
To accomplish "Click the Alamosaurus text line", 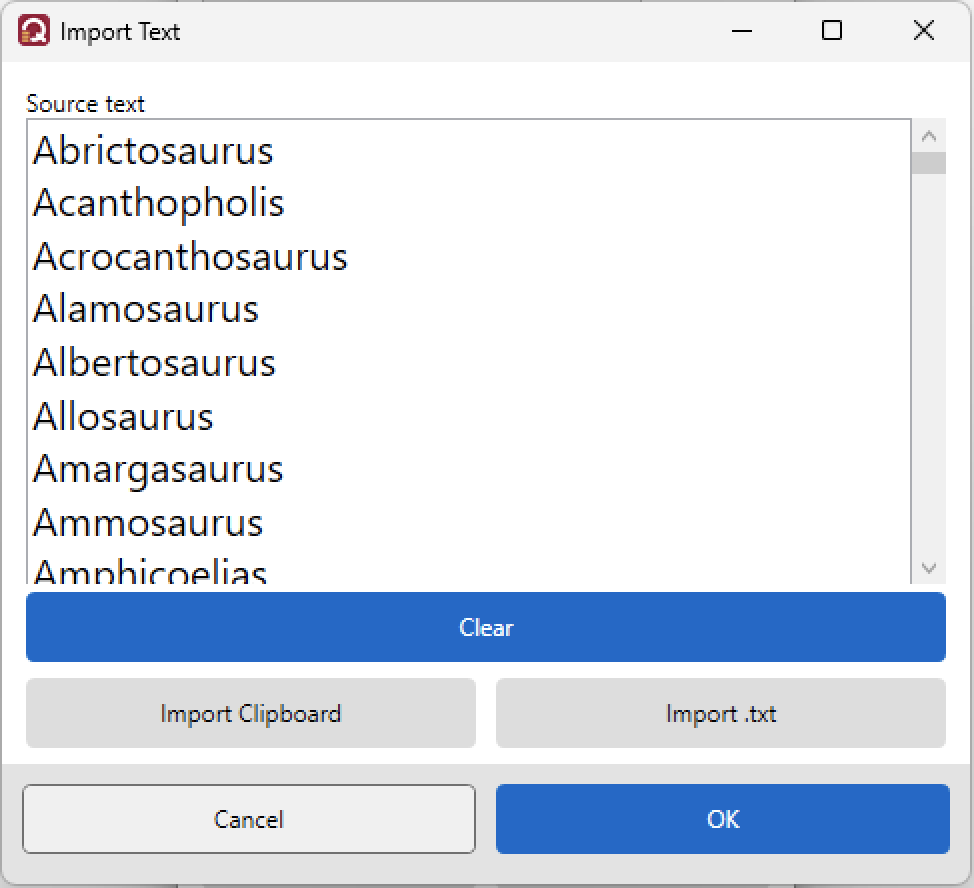I will (145, 310).
